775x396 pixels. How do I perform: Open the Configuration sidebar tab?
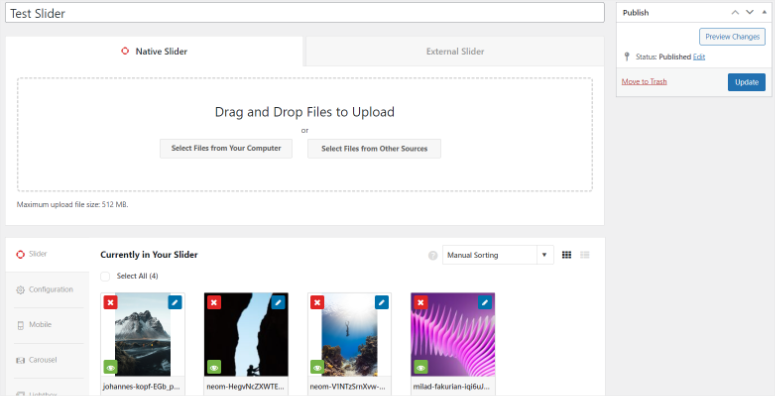point(47,290)
